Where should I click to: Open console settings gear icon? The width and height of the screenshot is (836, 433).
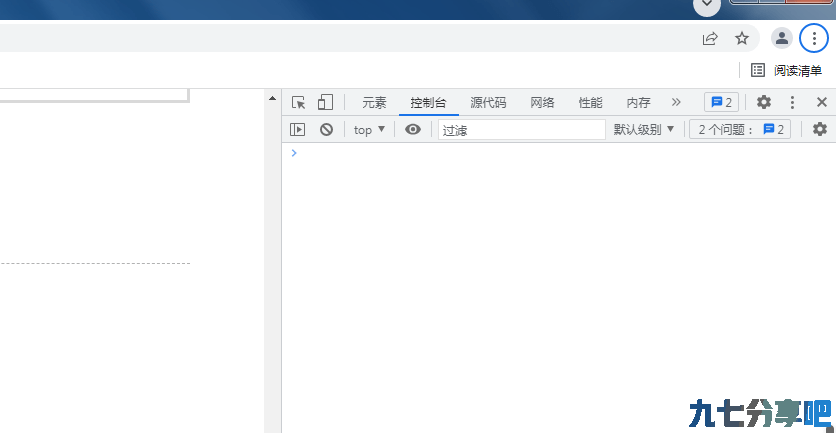coord(819,129)
